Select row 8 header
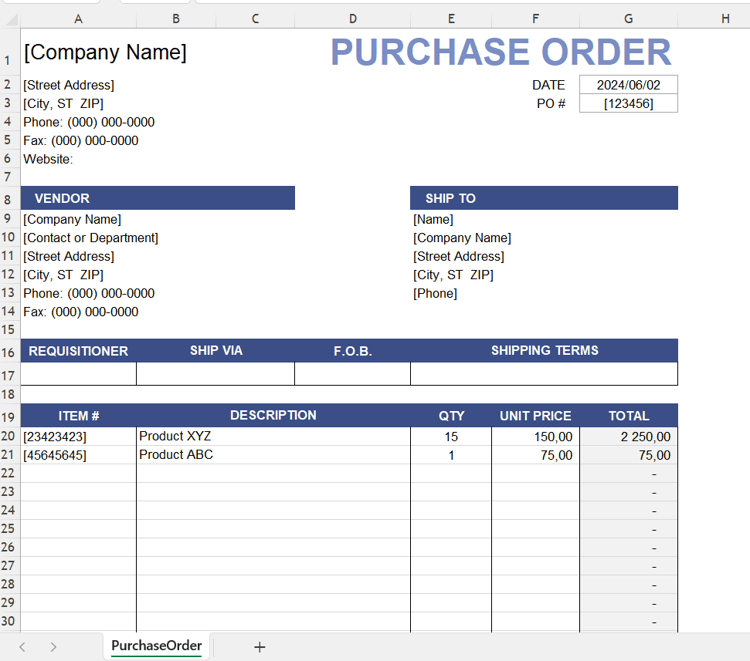 [8, 199]
